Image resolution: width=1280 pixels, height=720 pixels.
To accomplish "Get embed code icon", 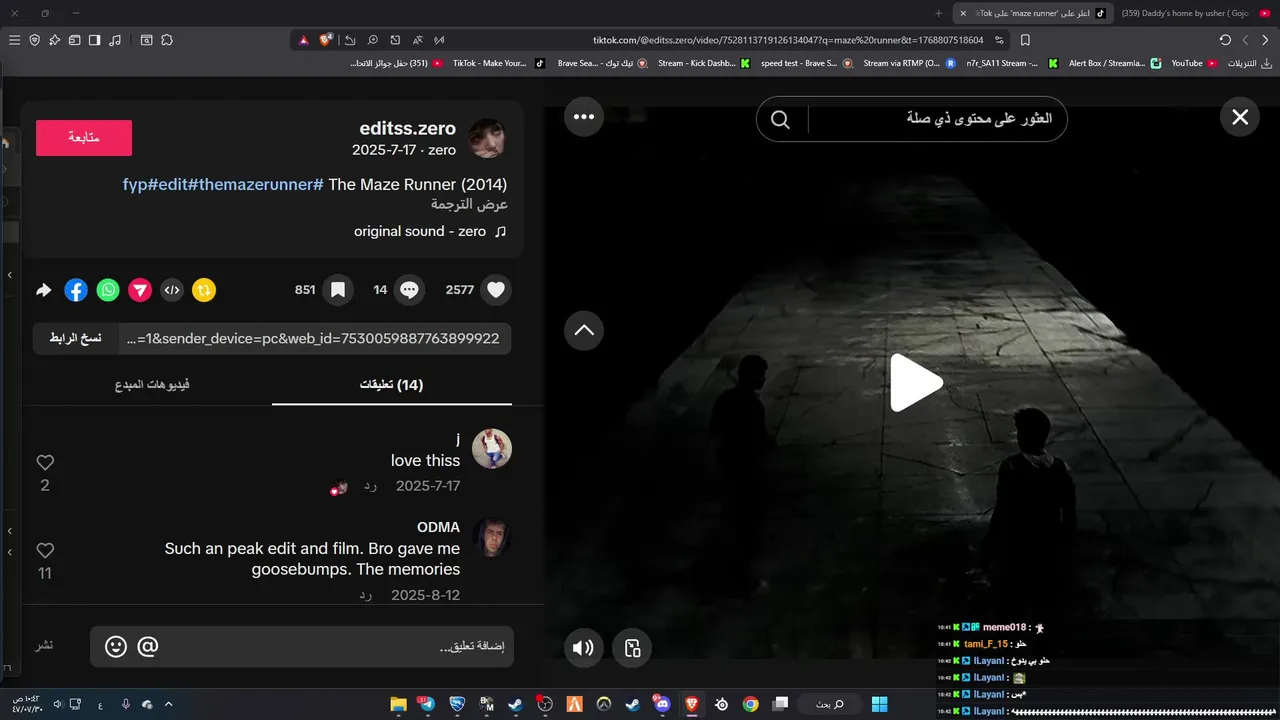I will [172, 290].
